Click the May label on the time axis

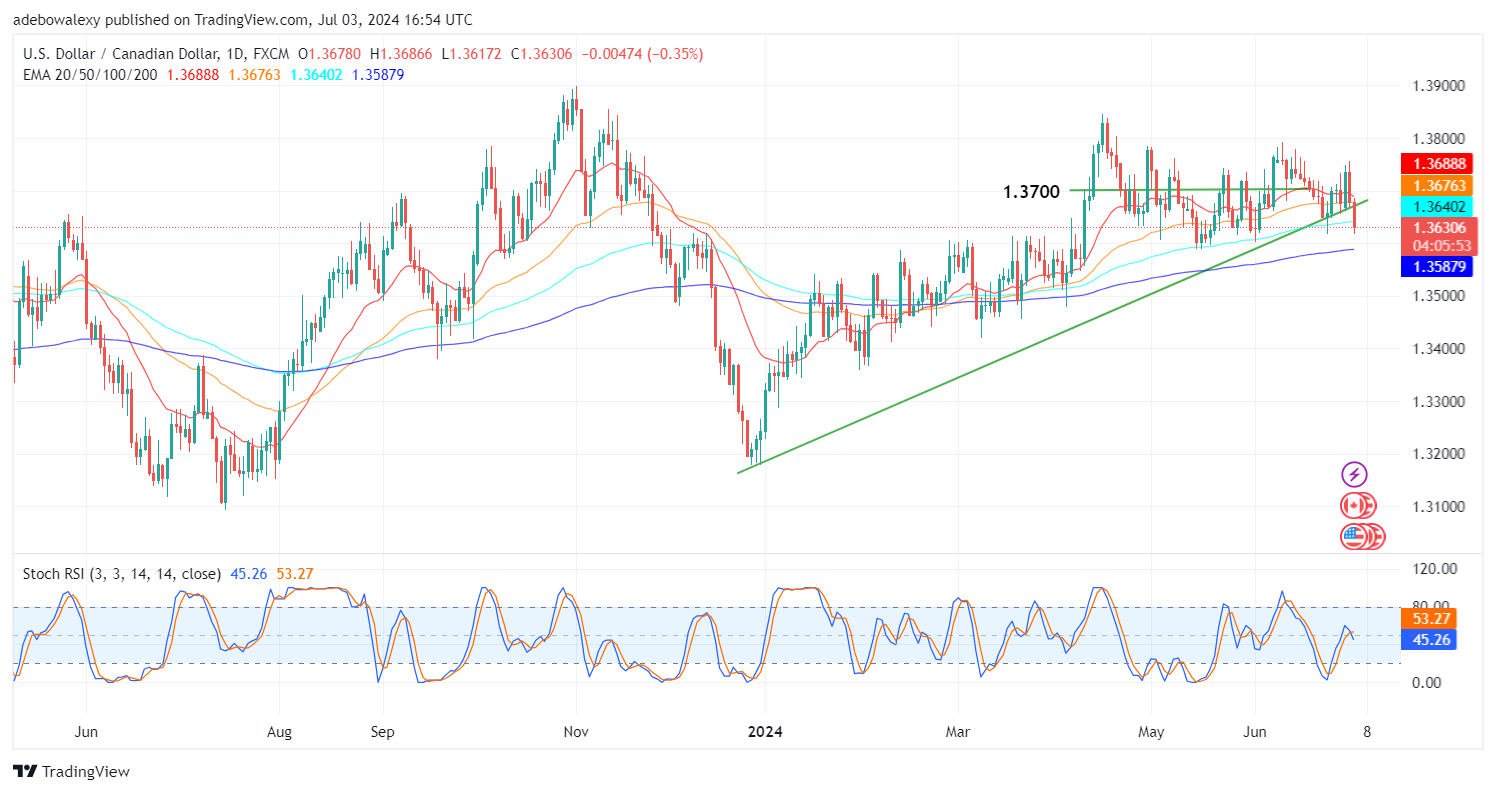pyautogui.click(x=1152, y=731)
